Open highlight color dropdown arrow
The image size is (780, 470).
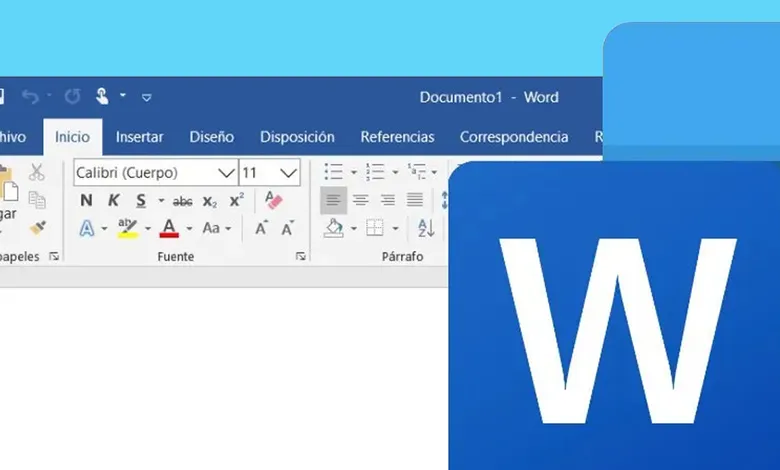tap(148, 229)
